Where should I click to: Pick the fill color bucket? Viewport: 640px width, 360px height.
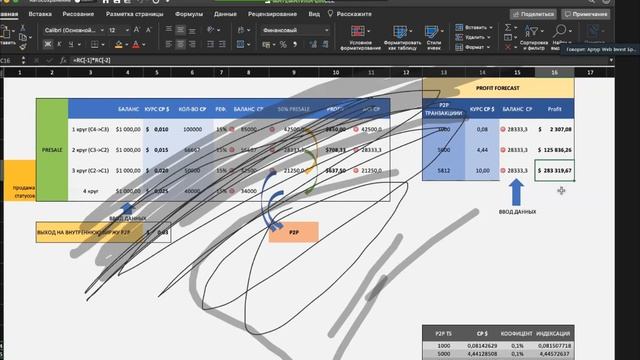[x=118, y=44]
